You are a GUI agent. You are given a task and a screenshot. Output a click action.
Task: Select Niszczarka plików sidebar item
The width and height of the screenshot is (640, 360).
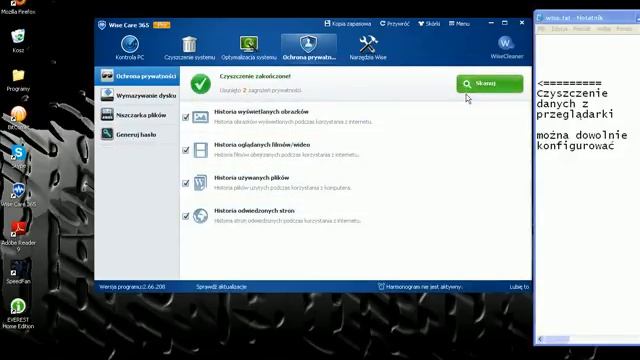click(137, 115)
